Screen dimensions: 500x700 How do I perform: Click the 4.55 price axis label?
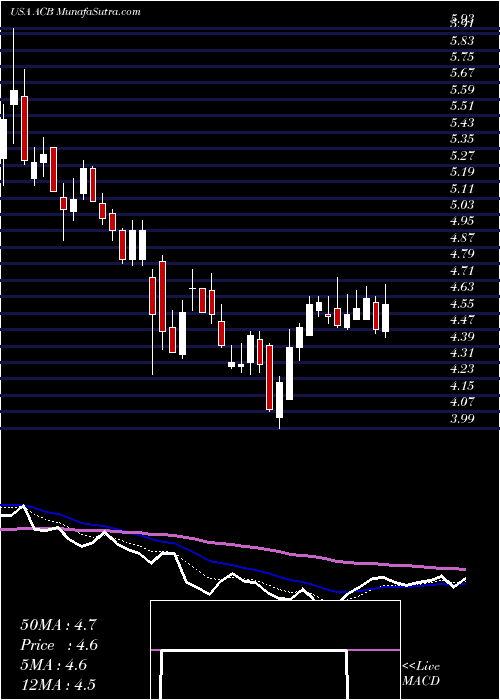click(462, 304)
